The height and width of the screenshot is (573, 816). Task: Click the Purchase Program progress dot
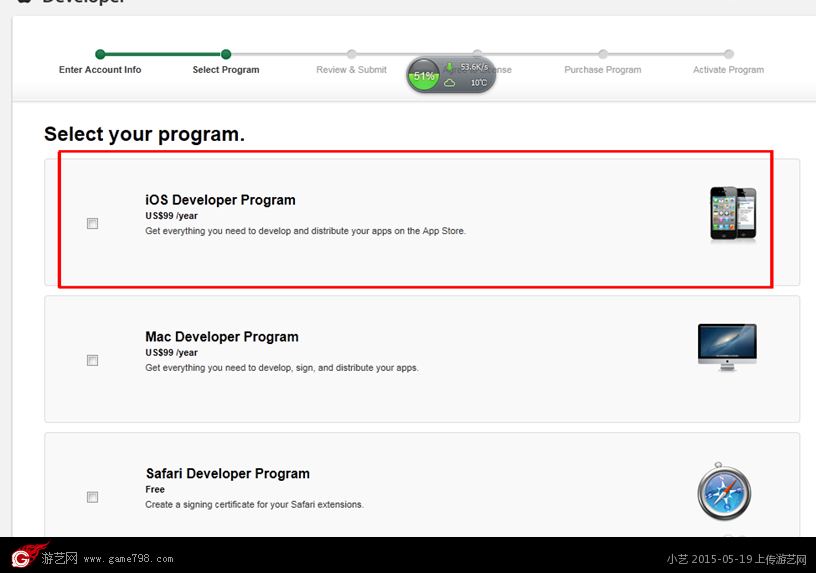tap(603, 54)
